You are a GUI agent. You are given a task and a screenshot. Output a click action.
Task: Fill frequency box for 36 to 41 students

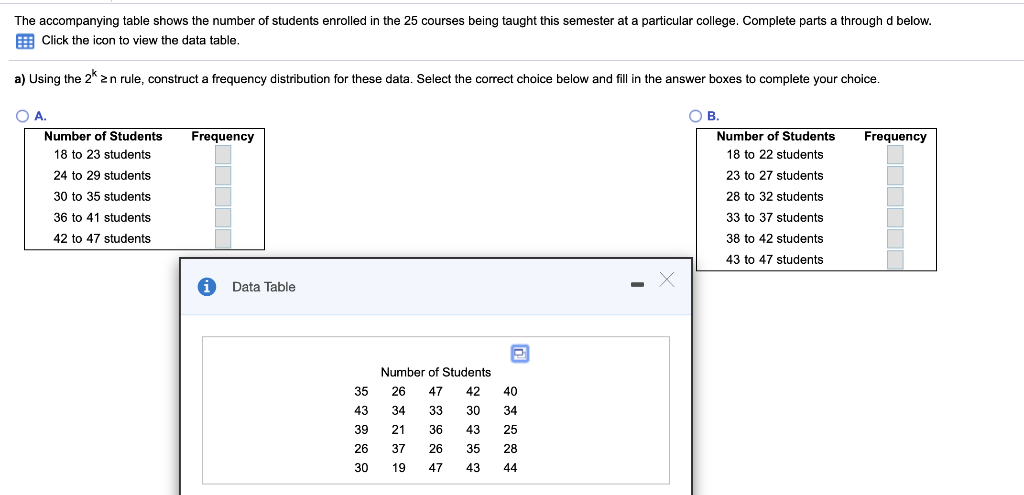(223, 217)
